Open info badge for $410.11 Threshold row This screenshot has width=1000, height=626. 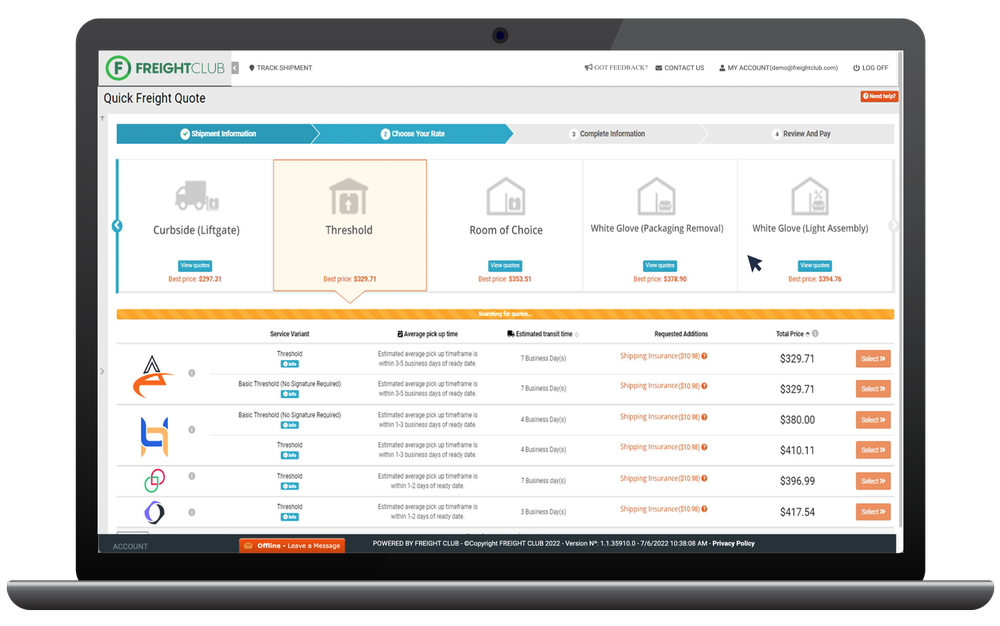tap(290, 455)
